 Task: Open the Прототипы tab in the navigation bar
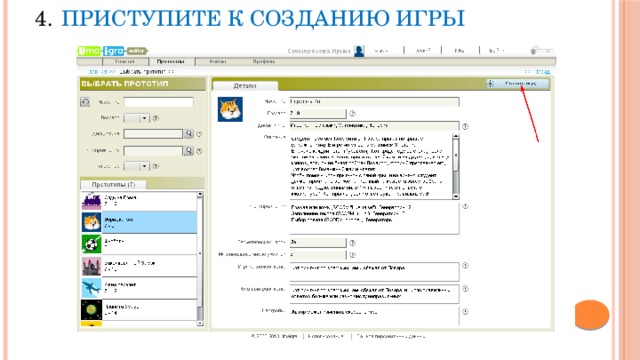click(171, 62)
